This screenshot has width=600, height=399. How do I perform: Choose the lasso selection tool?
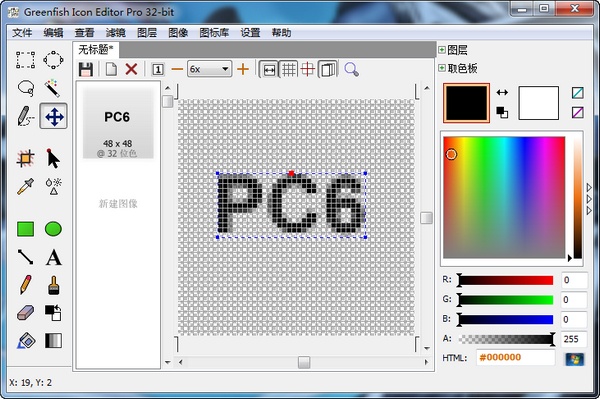coord(26,88)
